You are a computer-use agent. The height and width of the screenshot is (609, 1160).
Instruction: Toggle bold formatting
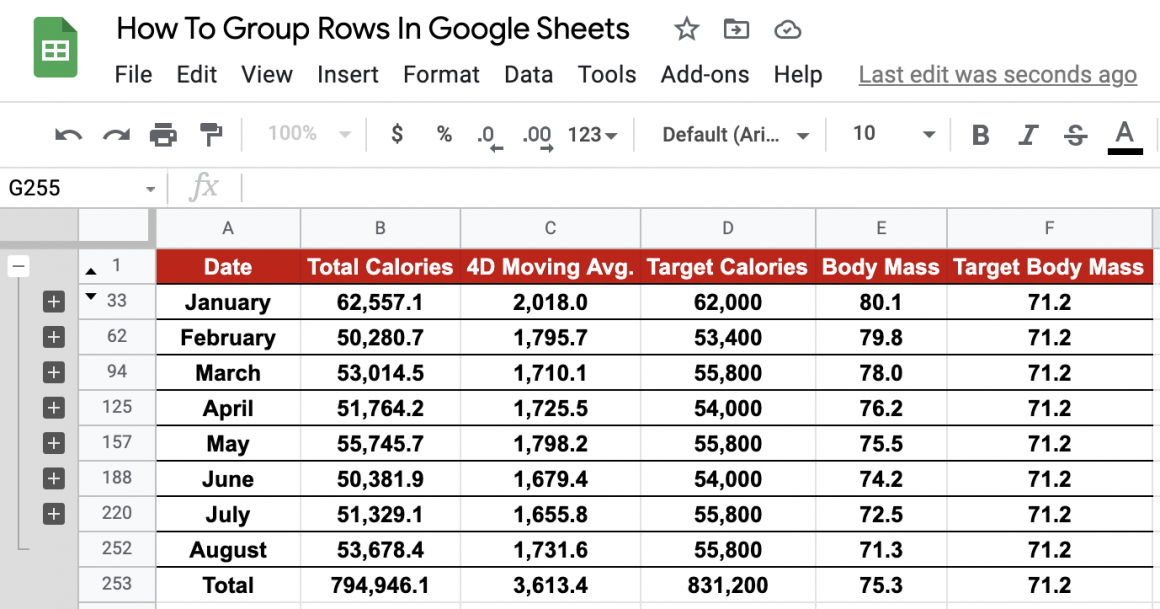pyautogui.click(x=980, y=135)
